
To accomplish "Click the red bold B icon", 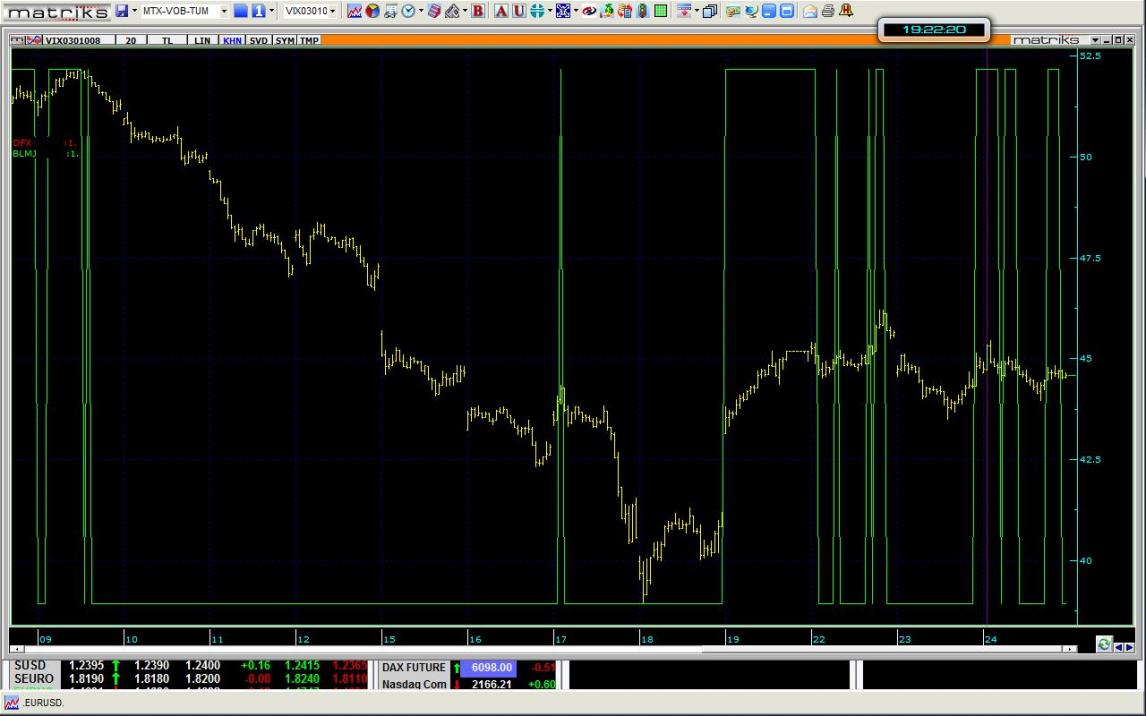I will click(x=477, y=11).
